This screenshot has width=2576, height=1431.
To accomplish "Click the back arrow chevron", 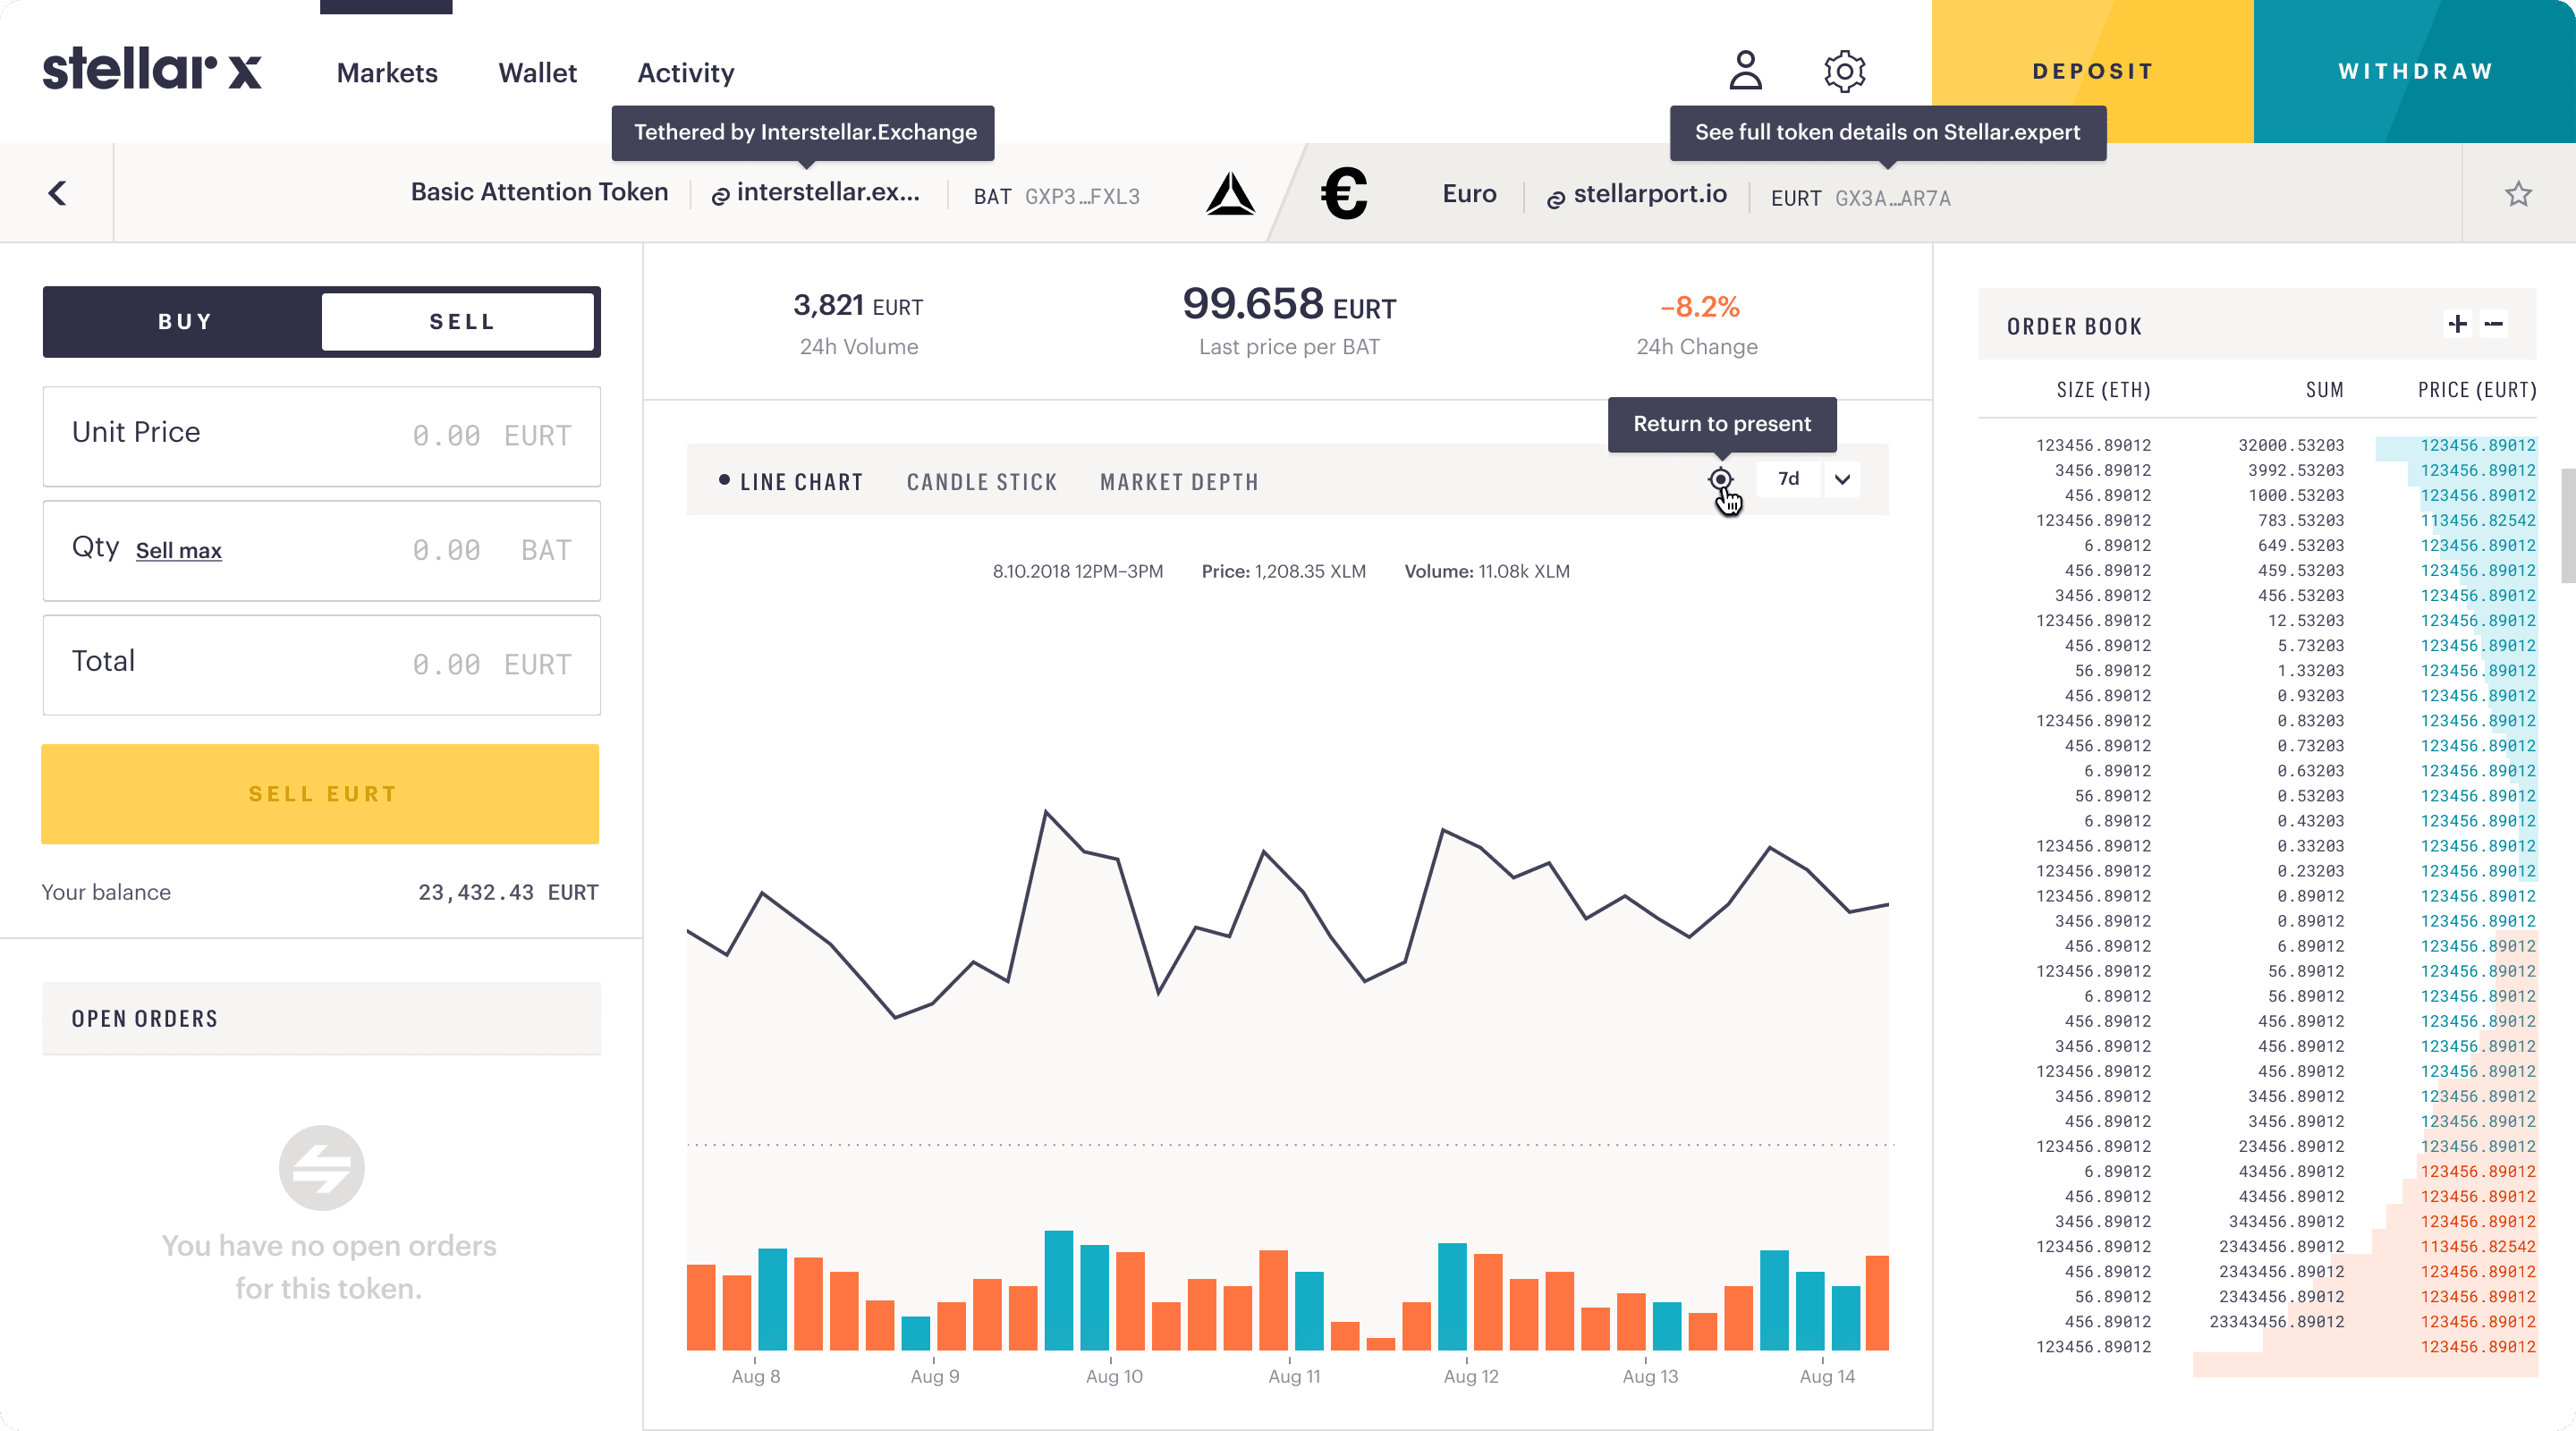I will [x=57, y=193].
